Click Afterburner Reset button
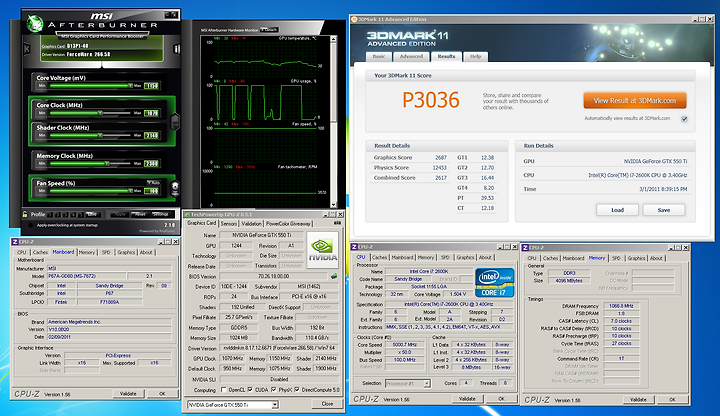Viewport: 720px width, 416px height. [x=141, y=214]
